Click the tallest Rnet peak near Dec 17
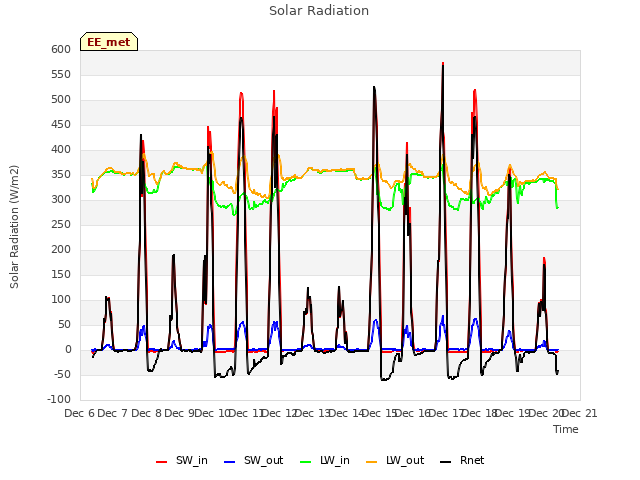The width and height of the screenshot is (640, 480). pyautogui.click(x=443, y=65)
